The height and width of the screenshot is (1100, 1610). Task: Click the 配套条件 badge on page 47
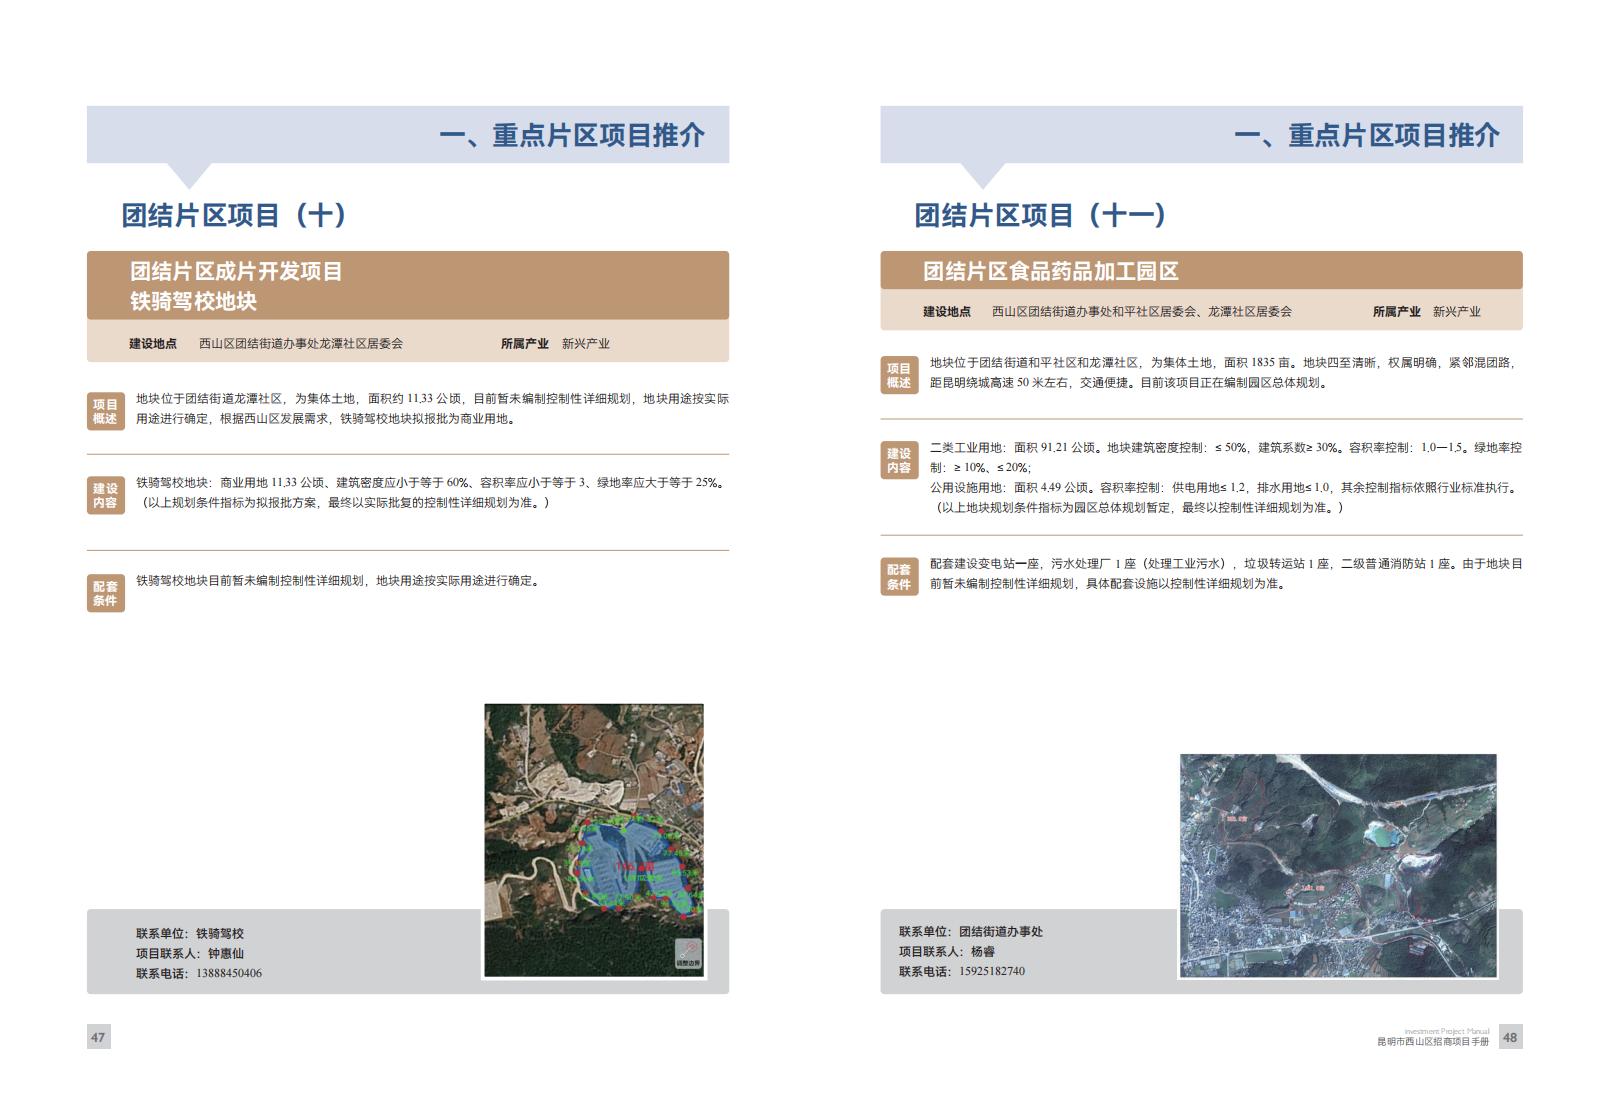coord(106,593)
